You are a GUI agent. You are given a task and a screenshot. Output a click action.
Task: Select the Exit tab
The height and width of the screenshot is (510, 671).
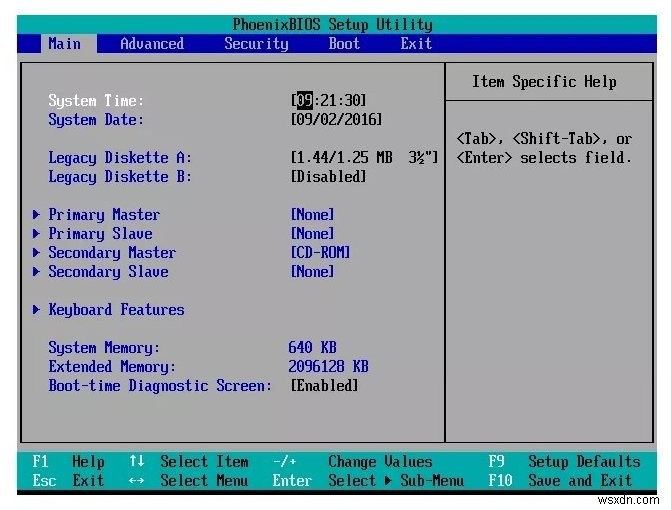[416, 44]
